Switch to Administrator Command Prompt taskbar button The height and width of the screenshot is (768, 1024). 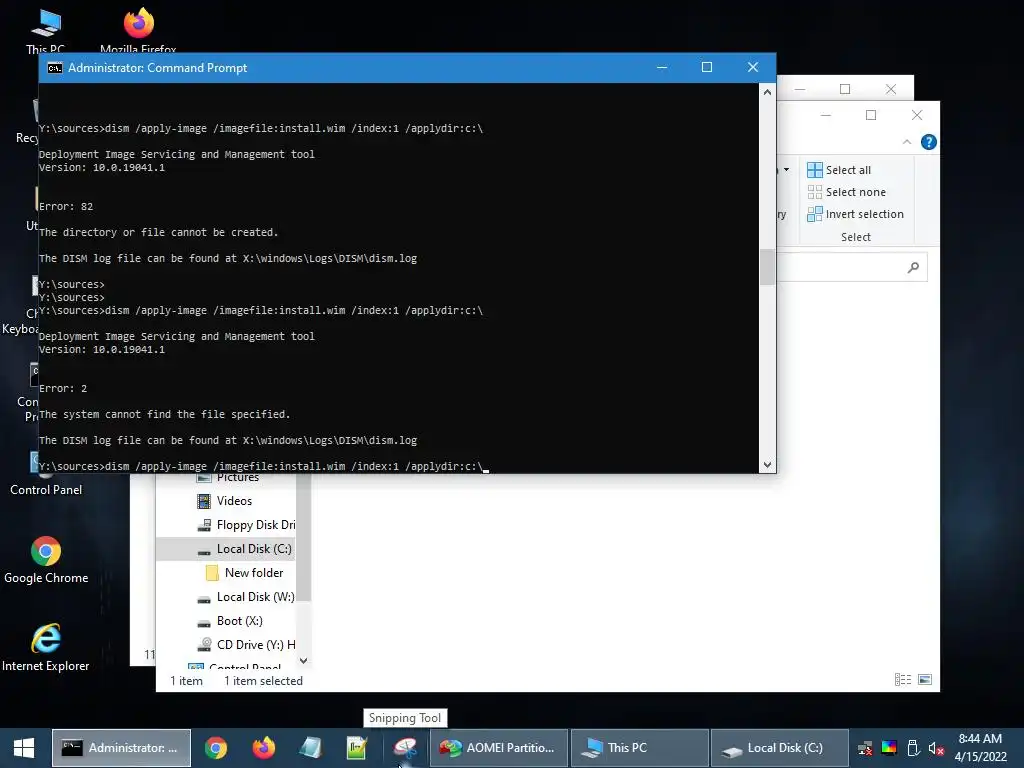(121, 748)
